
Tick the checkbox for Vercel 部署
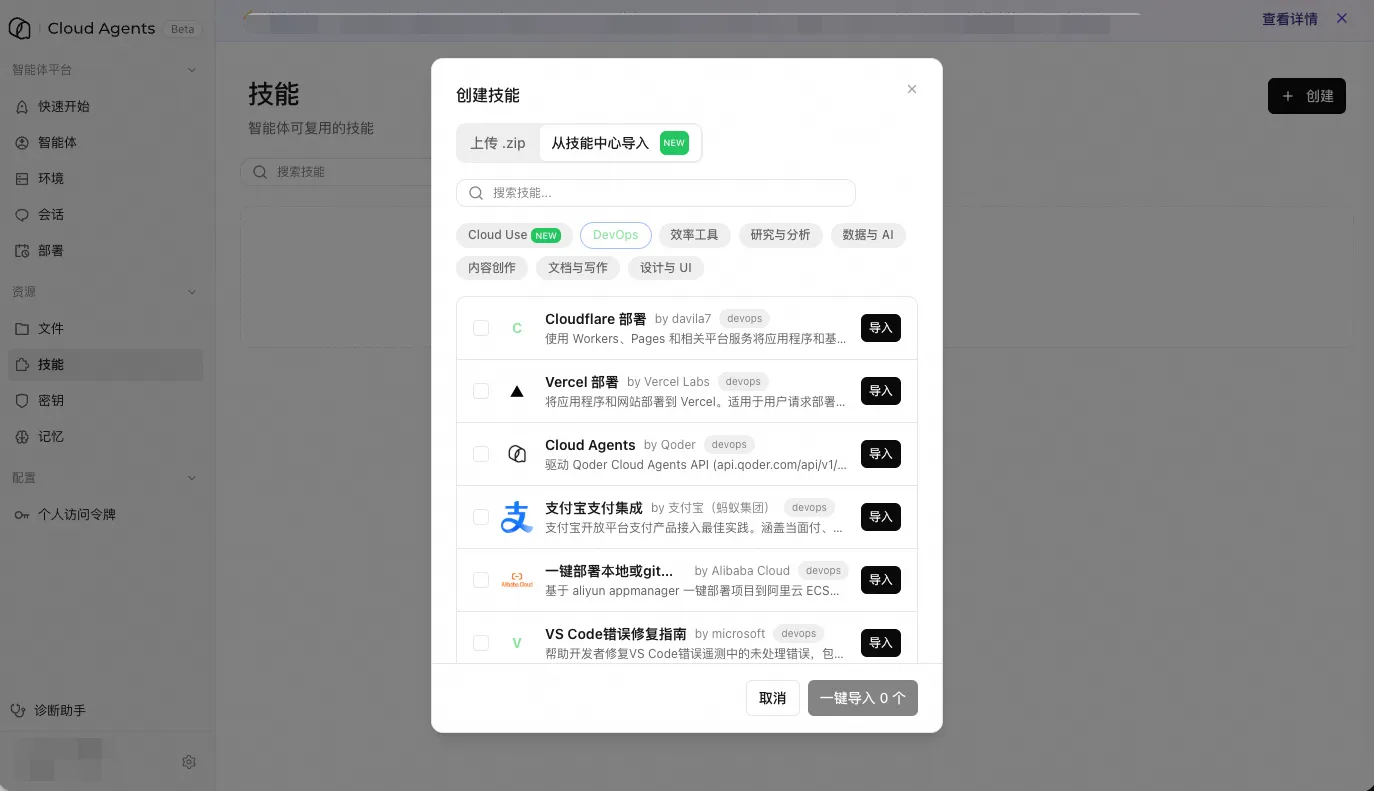coord(481,391)
